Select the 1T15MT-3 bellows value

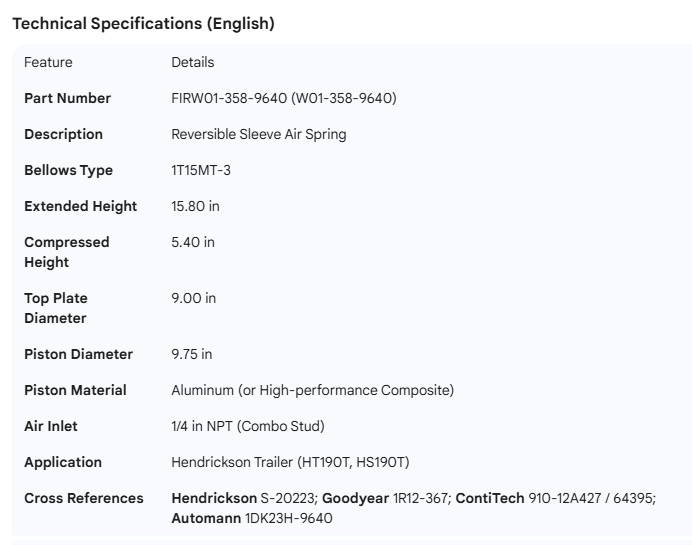[x=201, y=170]
